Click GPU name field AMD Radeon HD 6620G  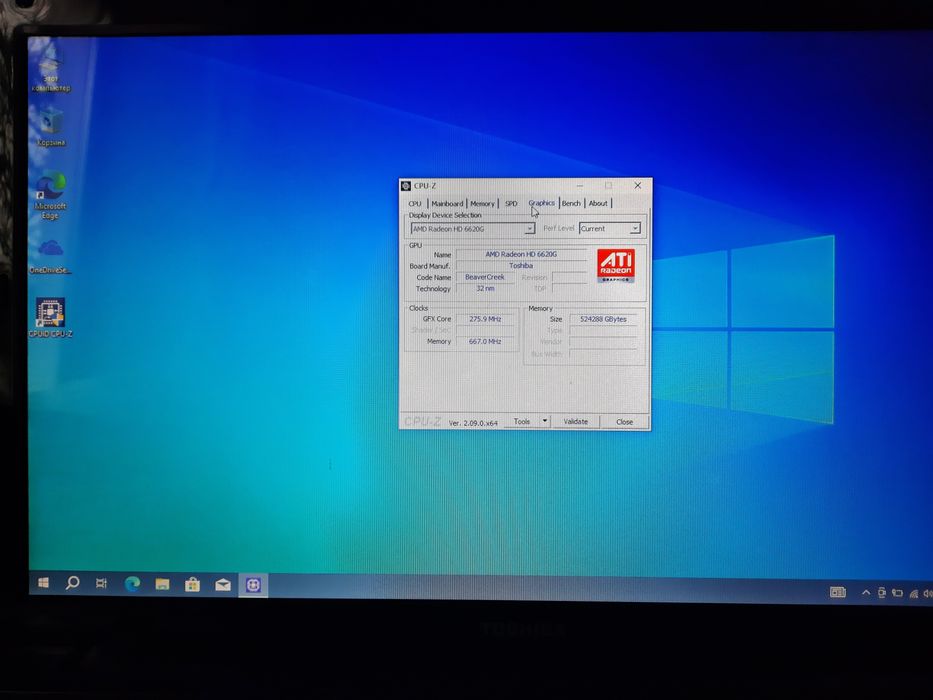[x=521, y=255]
